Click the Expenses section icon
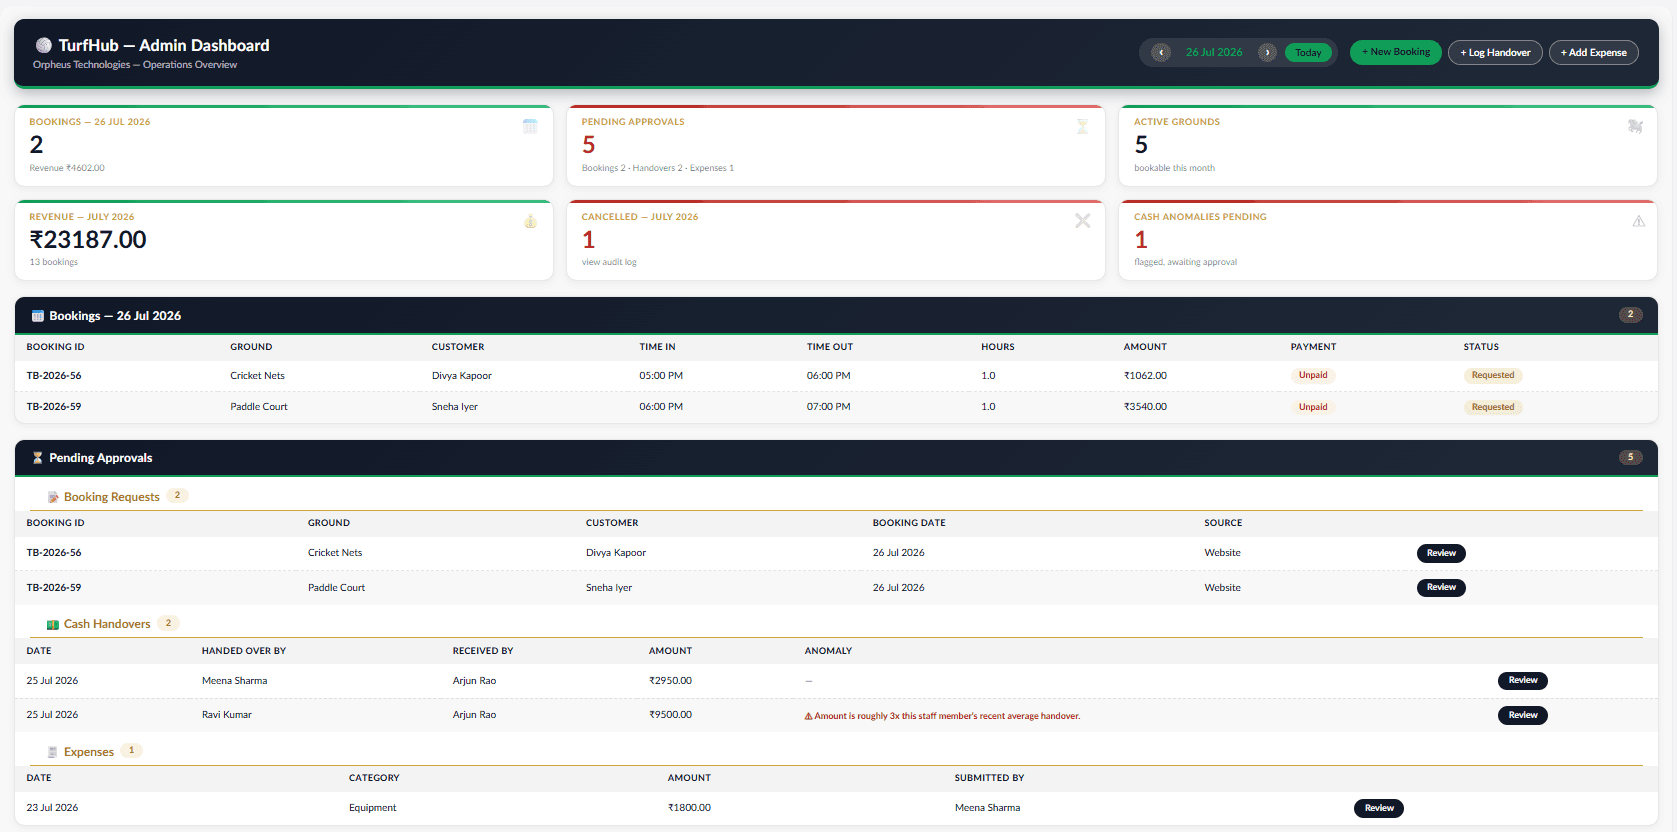 [53, 752]
